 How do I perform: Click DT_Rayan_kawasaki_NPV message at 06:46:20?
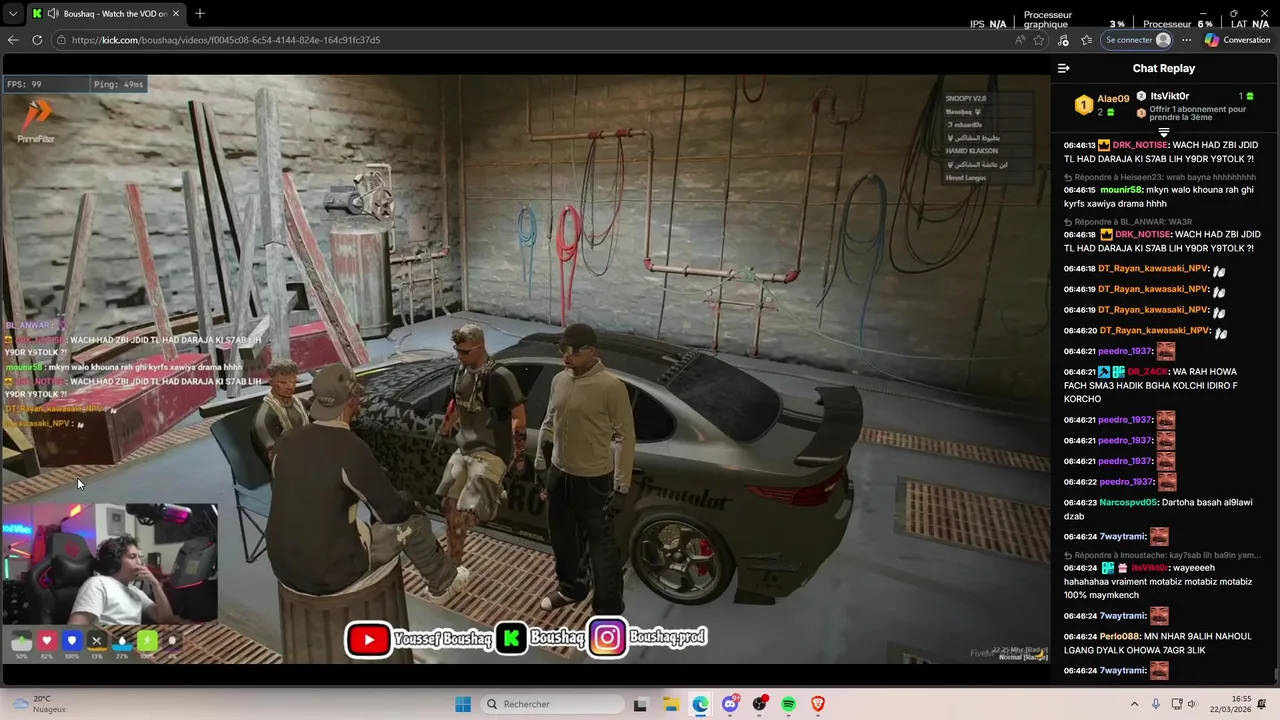[x=1144, y=331]
